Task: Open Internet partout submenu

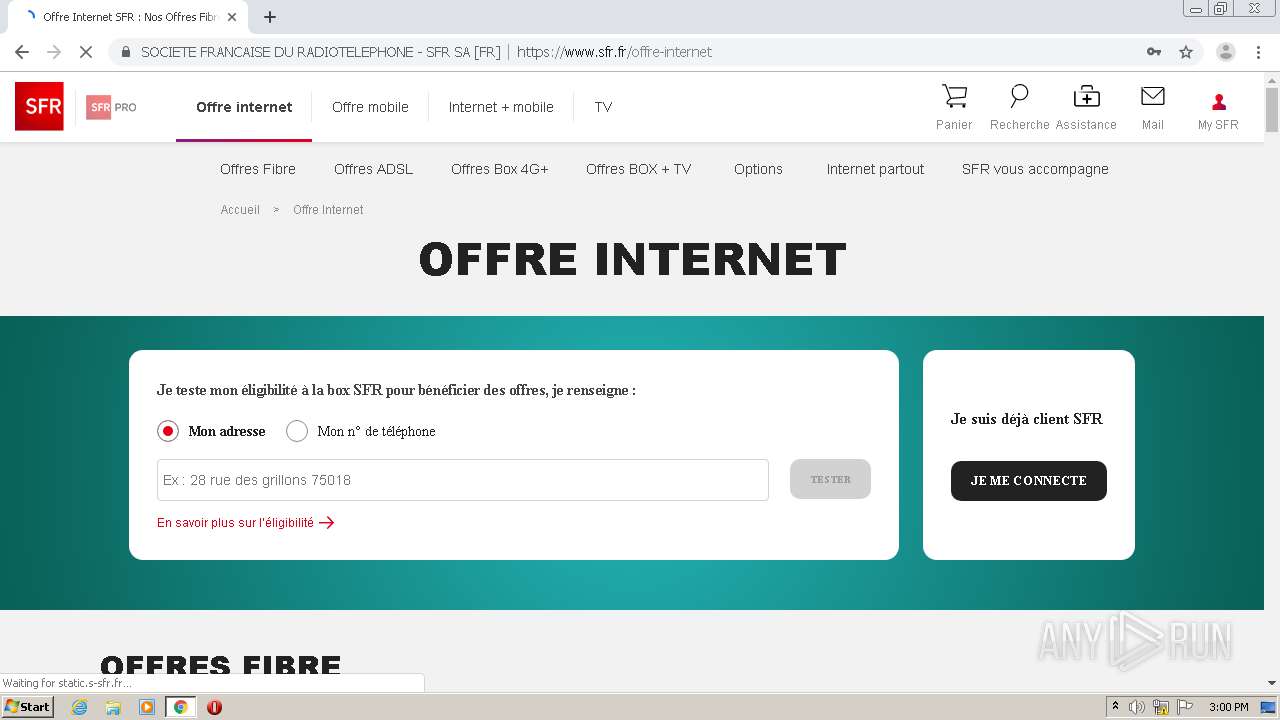Action: coord(875,169)
